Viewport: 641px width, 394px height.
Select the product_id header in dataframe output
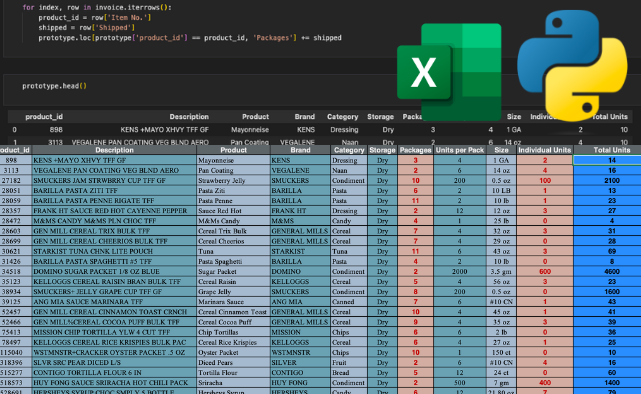[44, 116]
